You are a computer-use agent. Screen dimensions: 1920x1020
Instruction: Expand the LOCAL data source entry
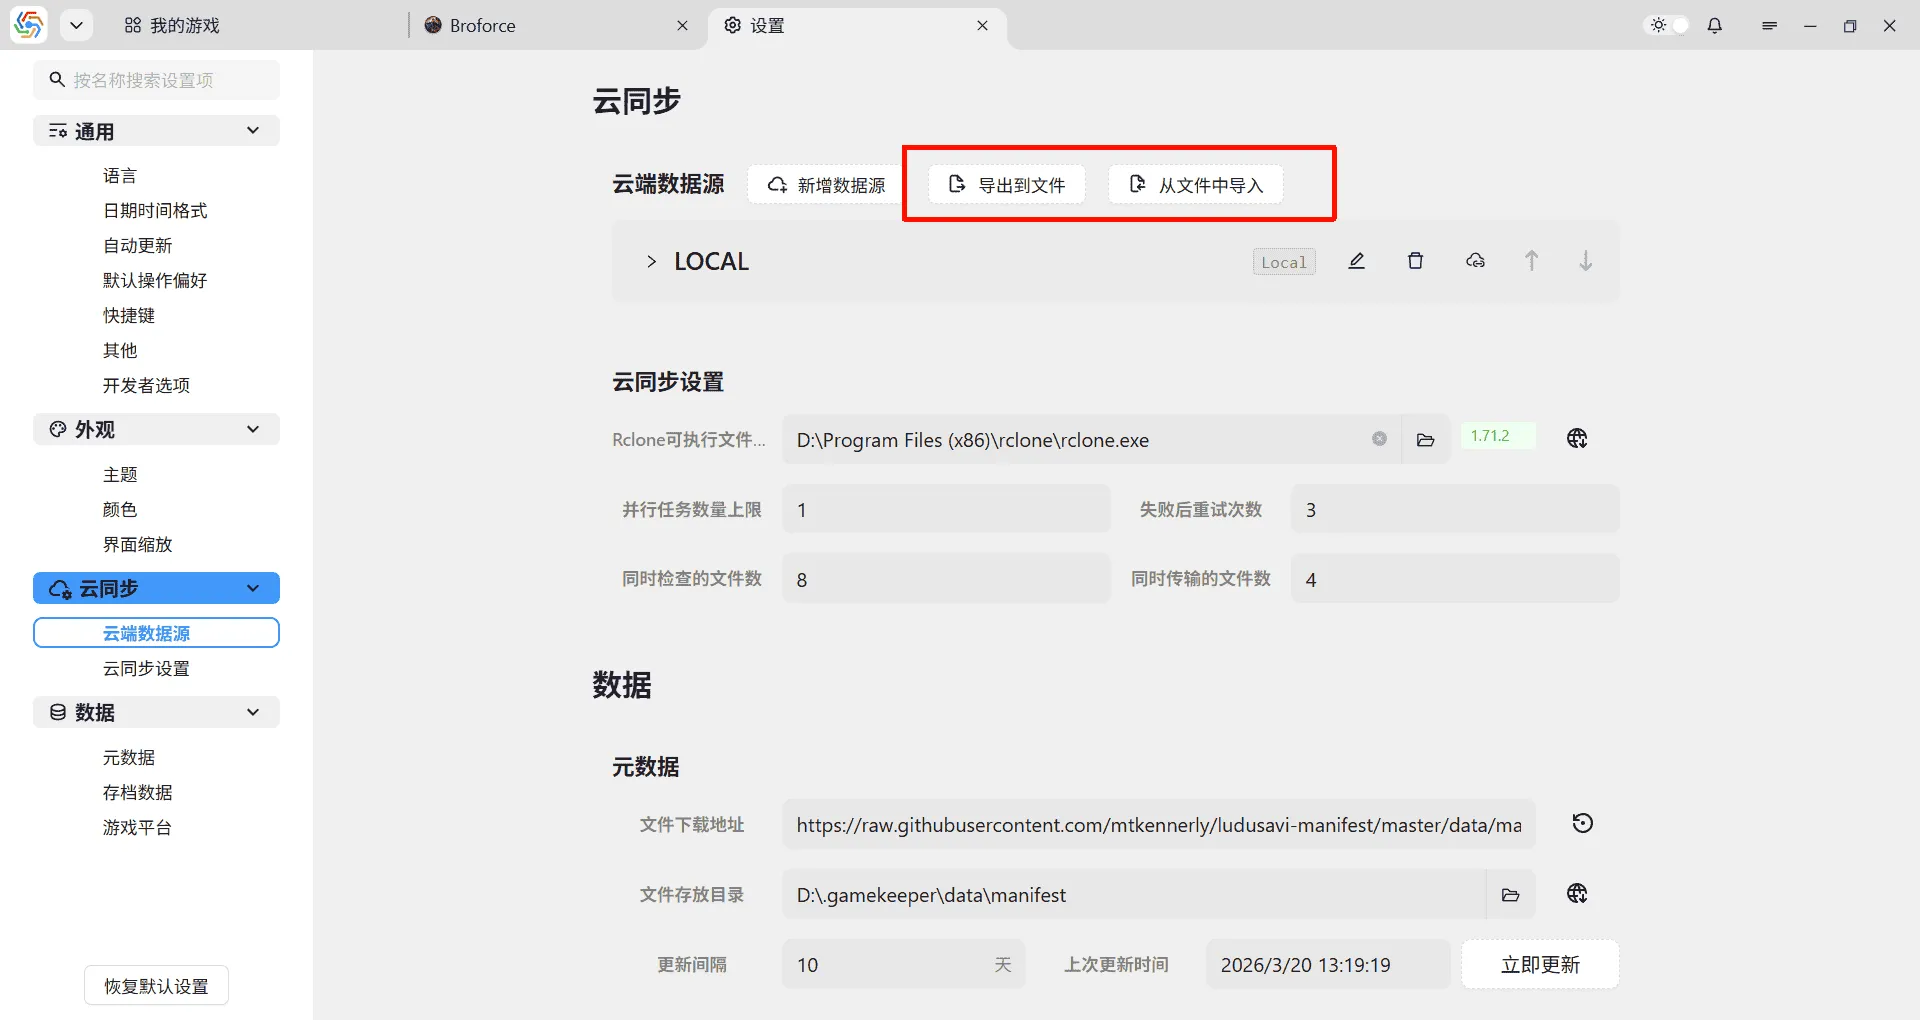(x=651, y=261)
